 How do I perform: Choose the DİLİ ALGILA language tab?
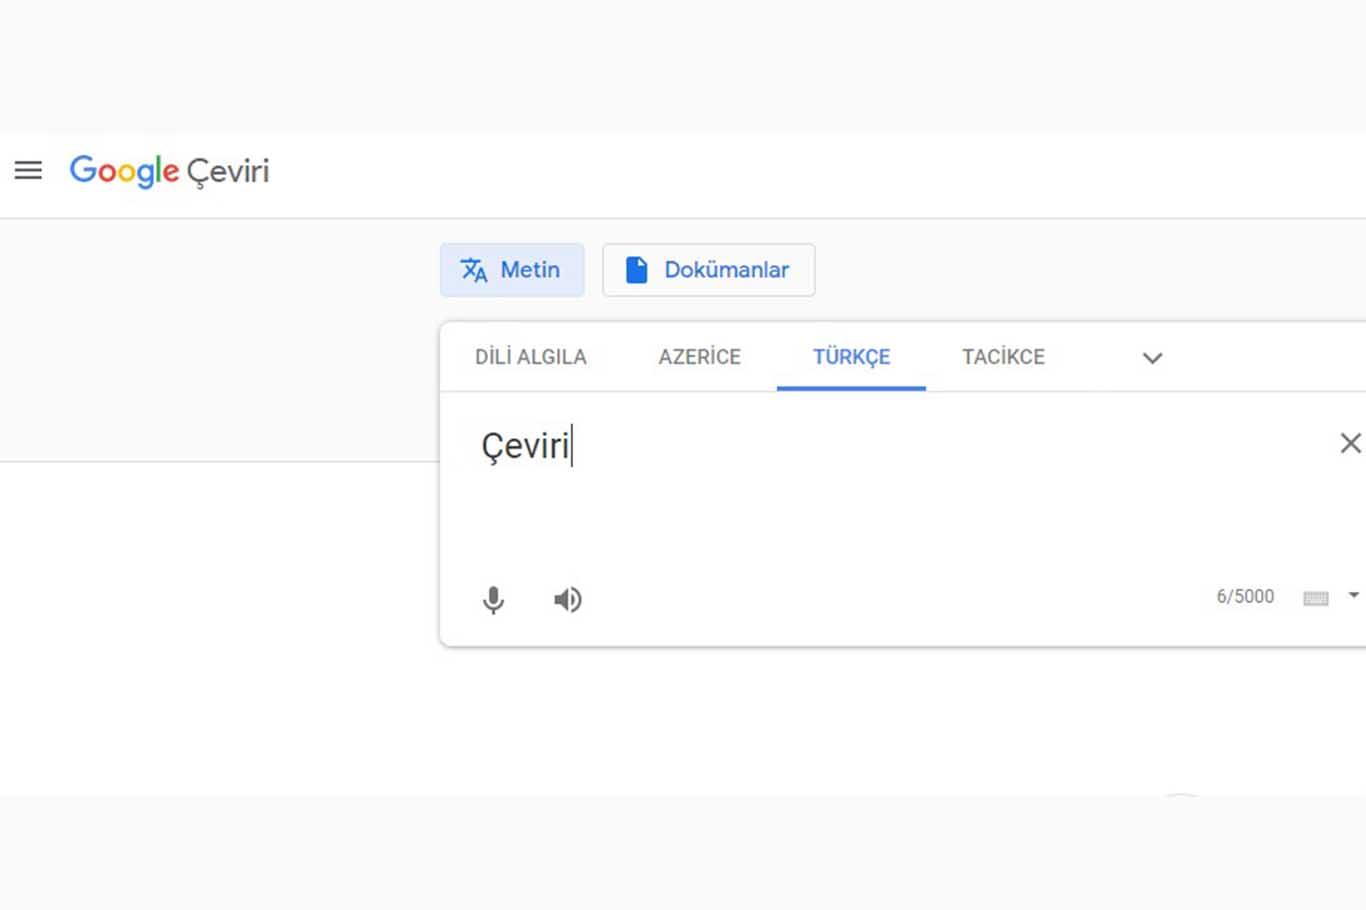(x=531, y=357)
